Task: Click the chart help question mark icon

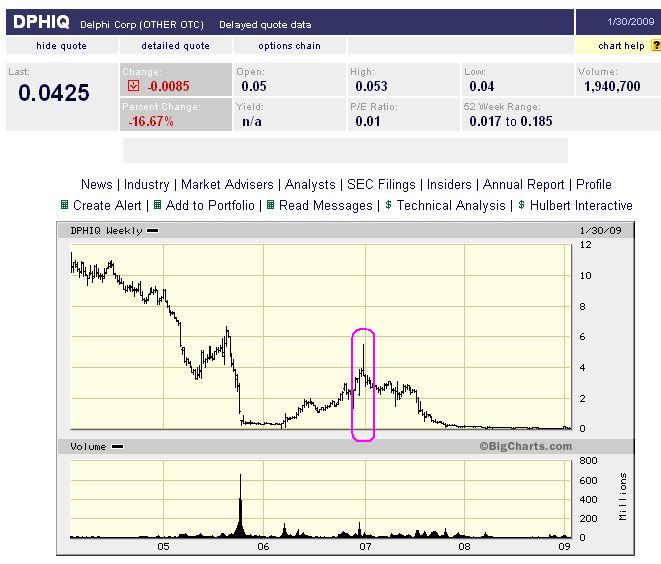Action: click(x=656, y=46)
